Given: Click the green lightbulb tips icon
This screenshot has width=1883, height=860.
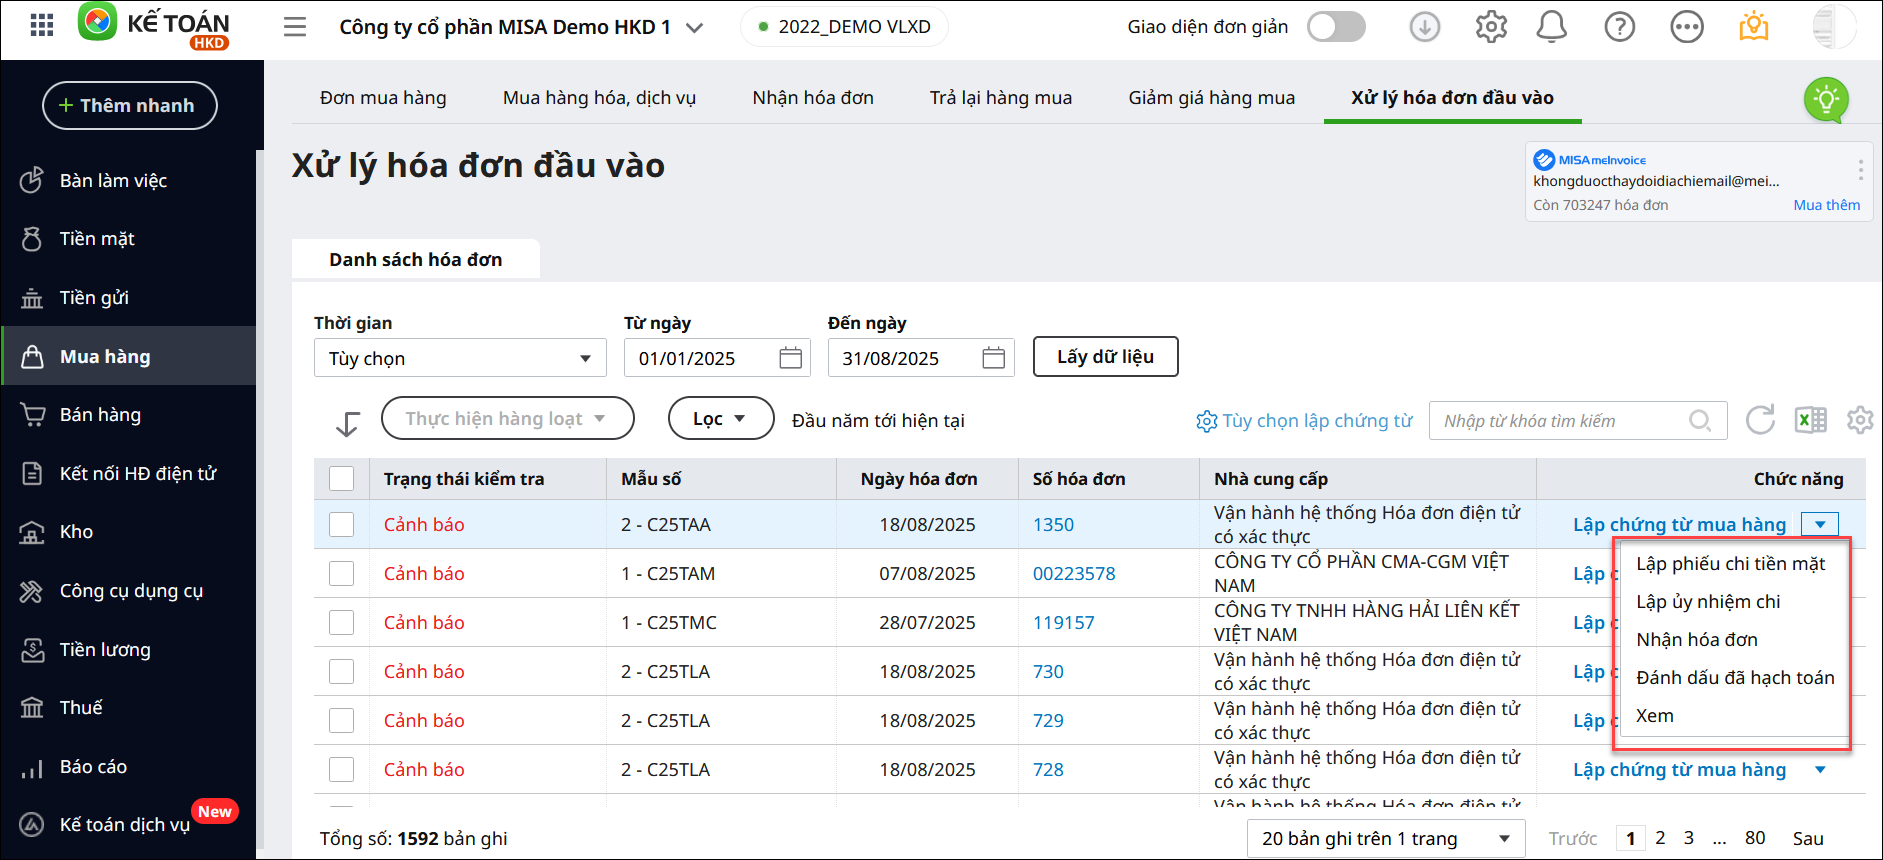Looking at the screenshot, I should 1827,100.
